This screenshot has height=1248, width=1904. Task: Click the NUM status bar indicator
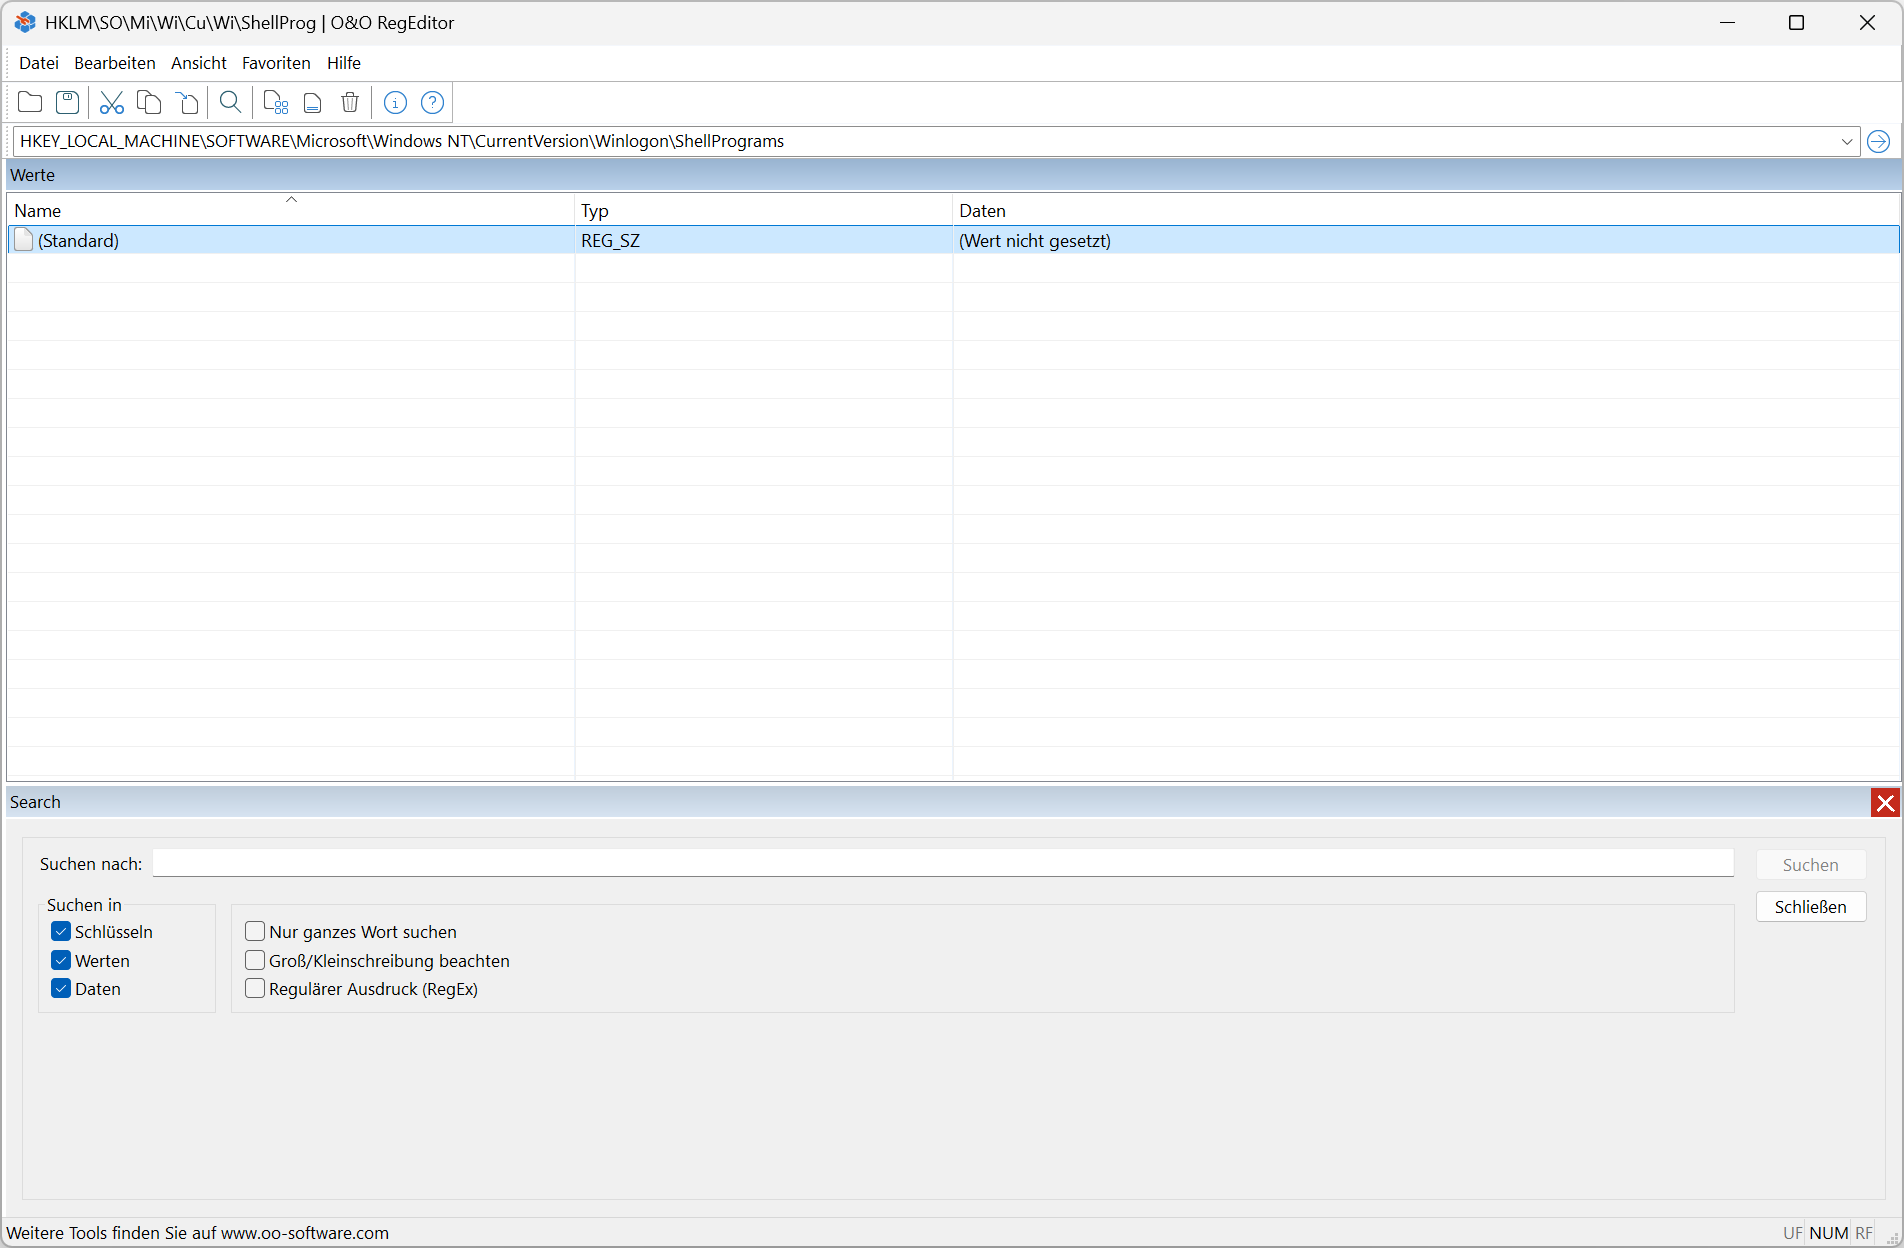click(x=1828, y=1233)
